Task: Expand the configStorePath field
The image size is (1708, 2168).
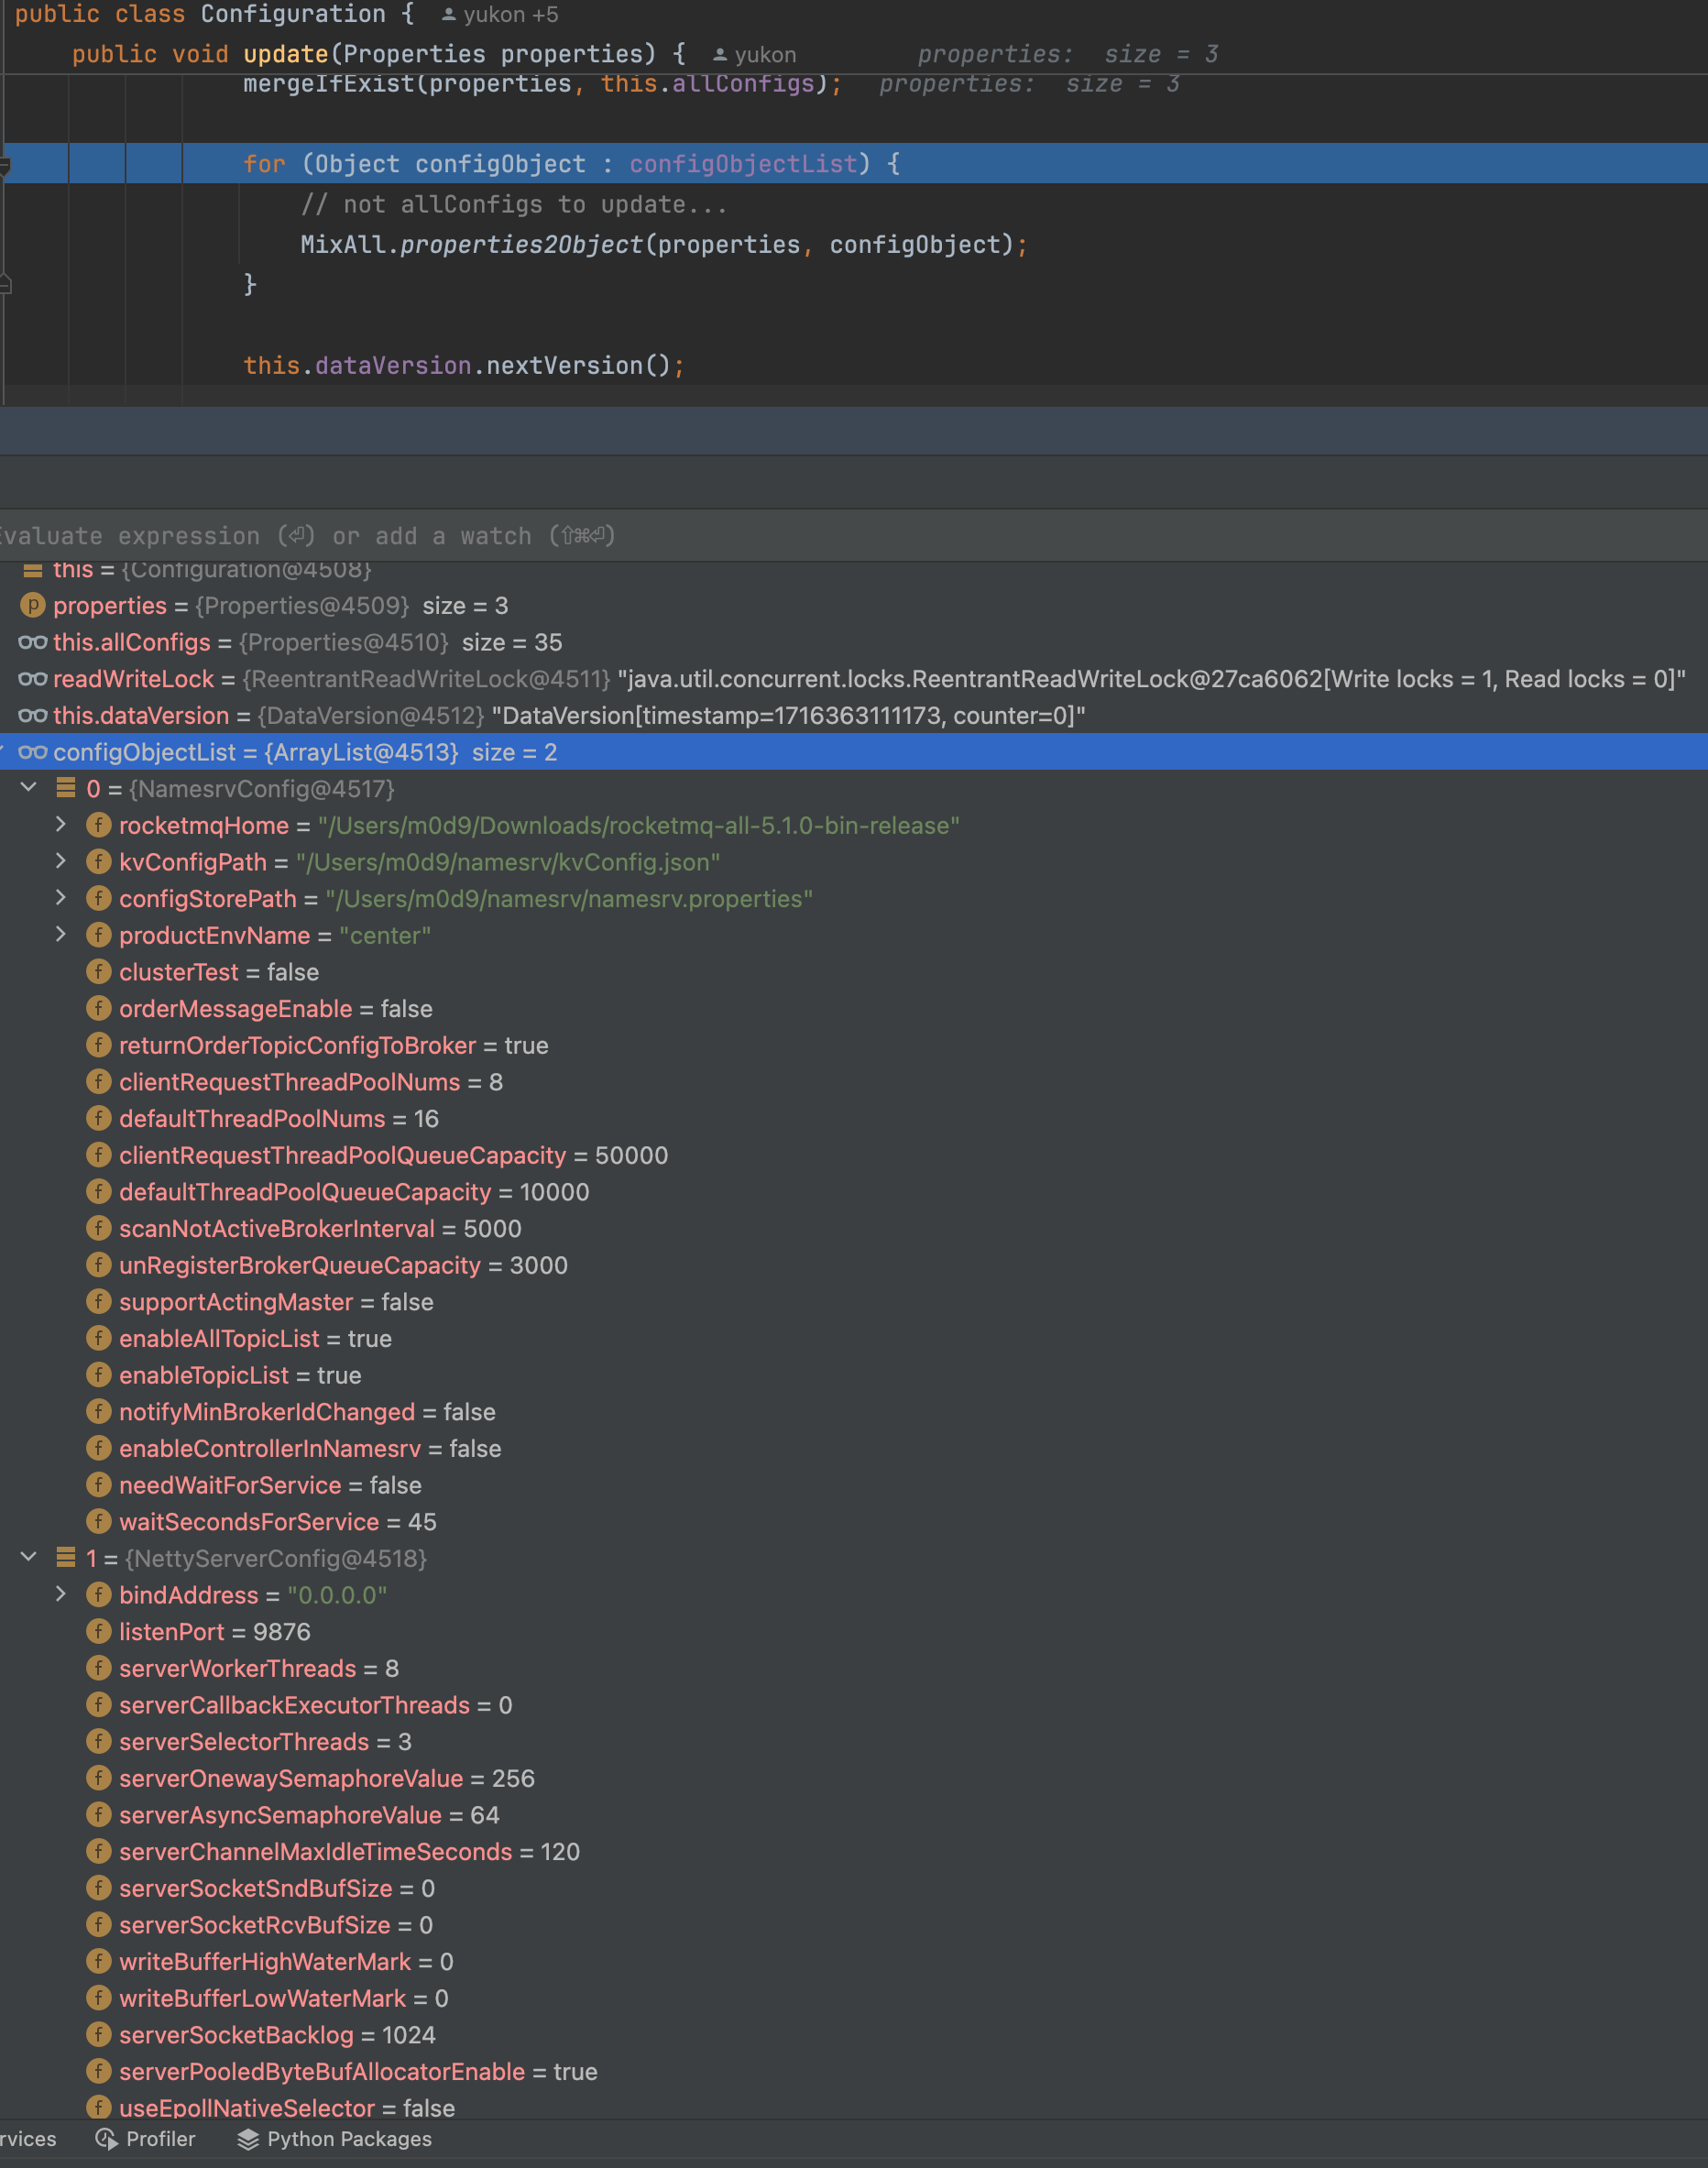Action: click(61, 898)
